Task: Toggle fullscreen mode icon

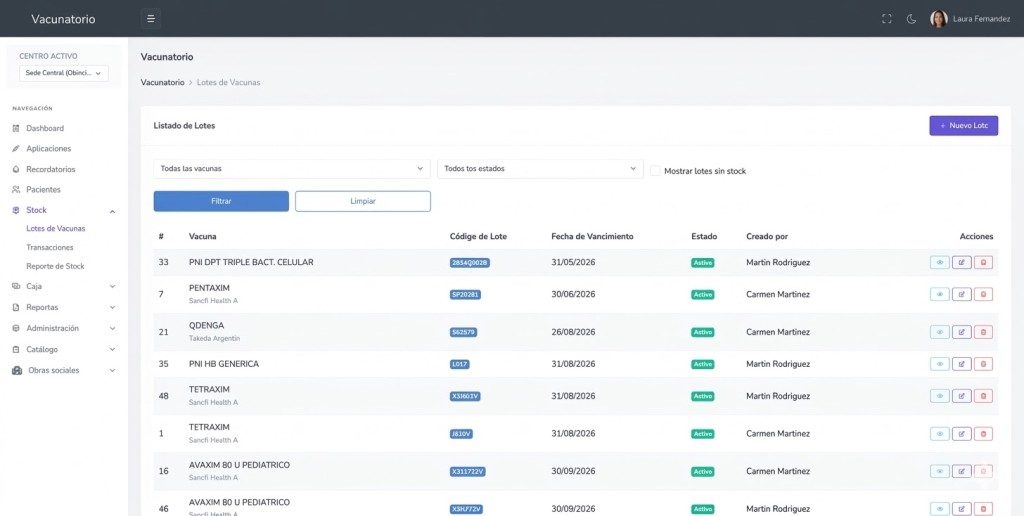Action: pos(886,18)
